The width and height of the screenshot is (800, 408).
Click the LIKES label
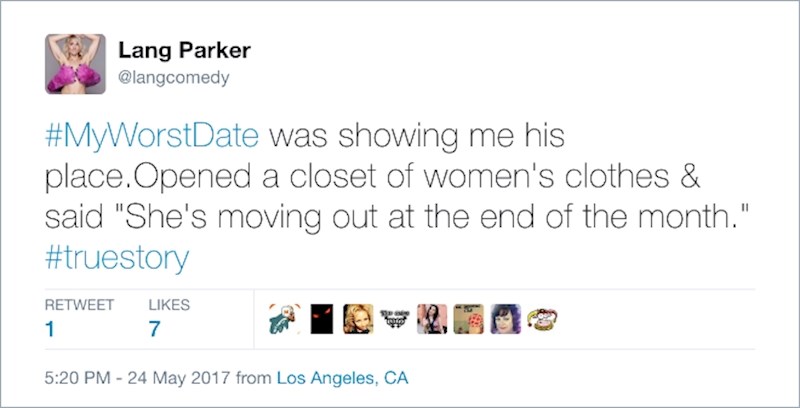(169, 304)
